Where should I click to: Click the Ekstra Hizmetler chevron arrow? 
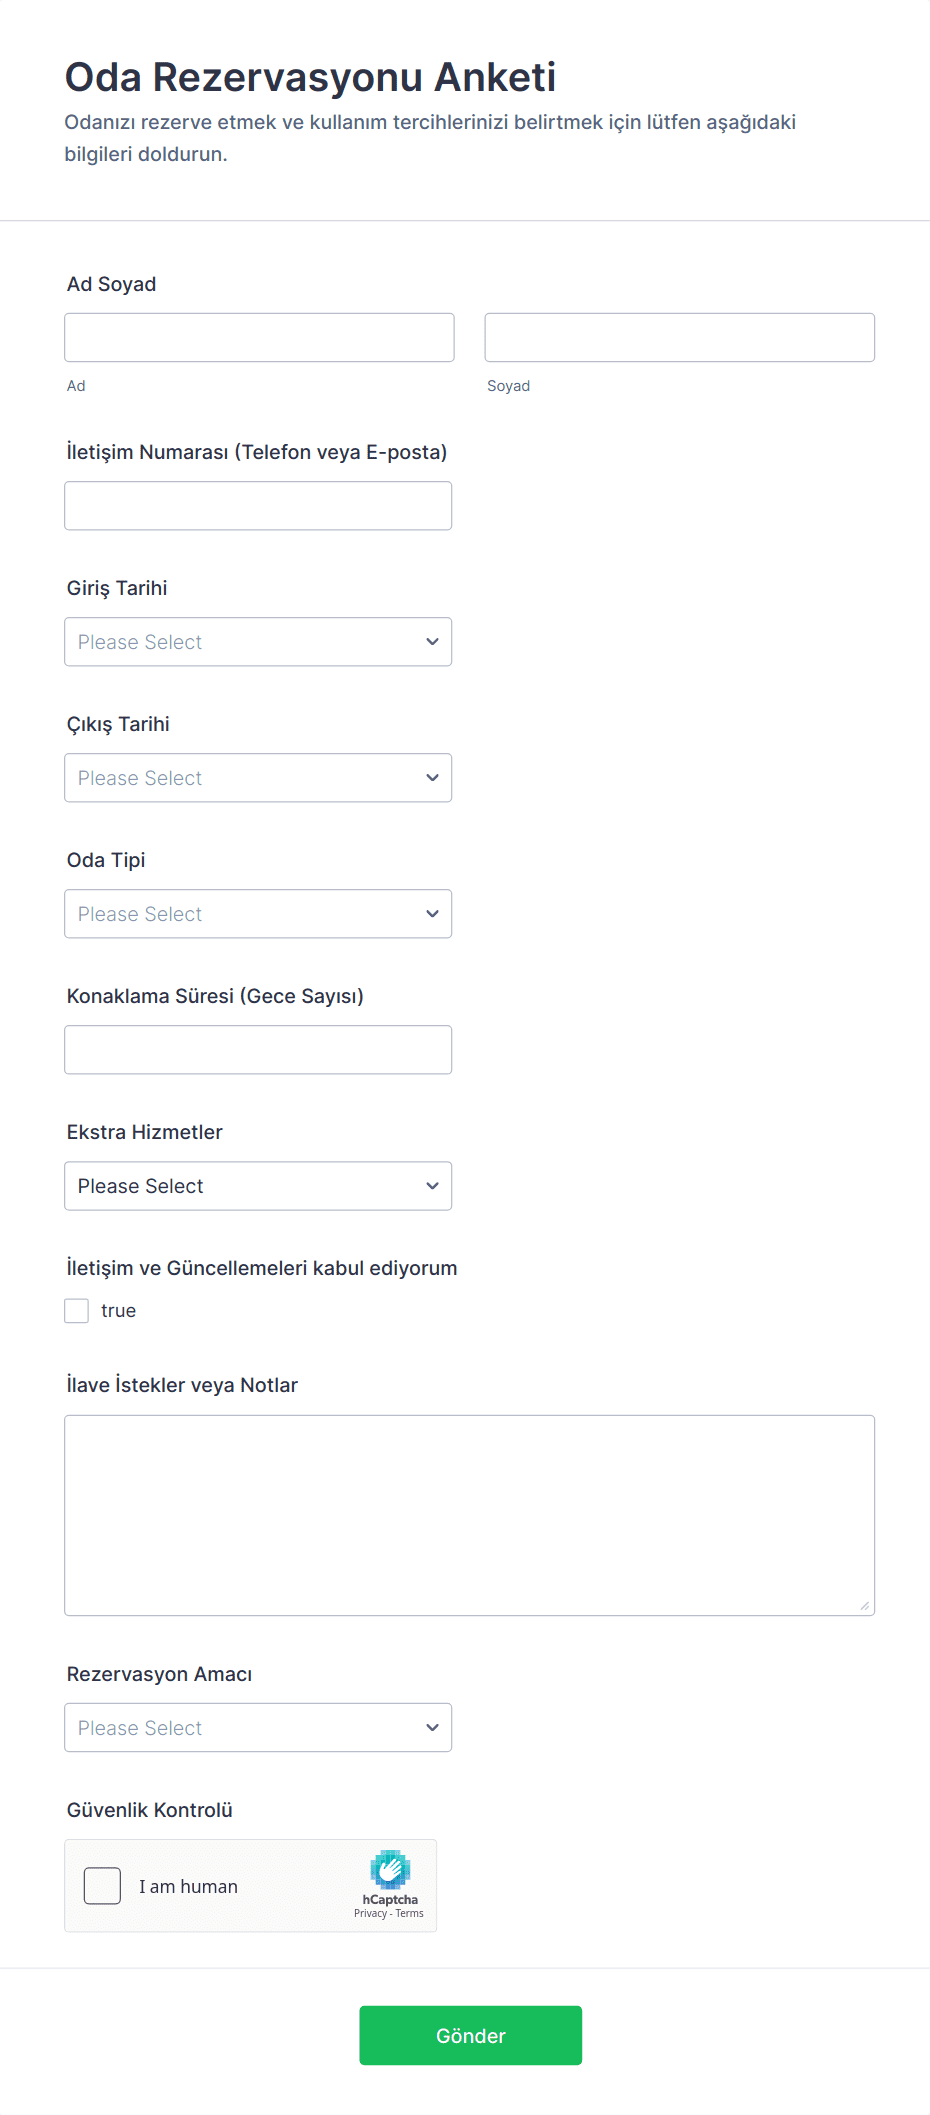[432, 1186]
